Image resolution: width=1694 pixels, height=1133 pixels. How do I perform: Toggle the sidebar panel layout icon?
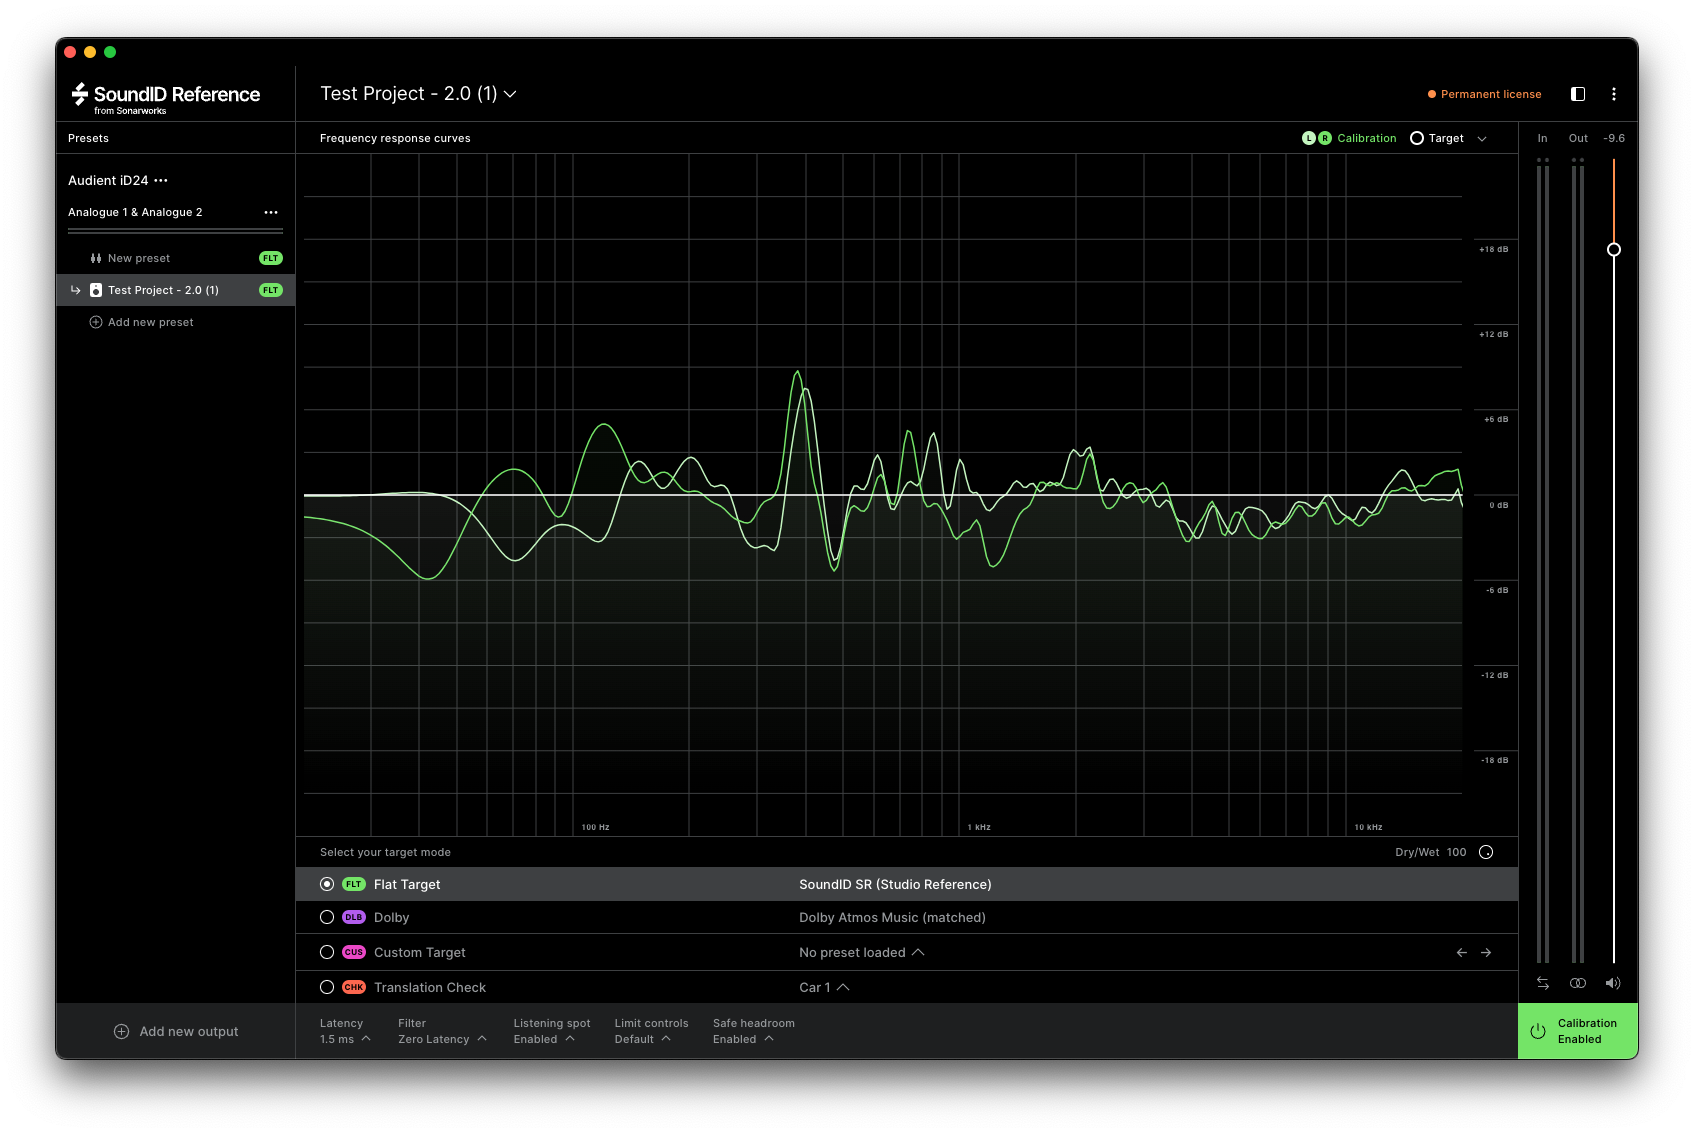point(1578,94)
